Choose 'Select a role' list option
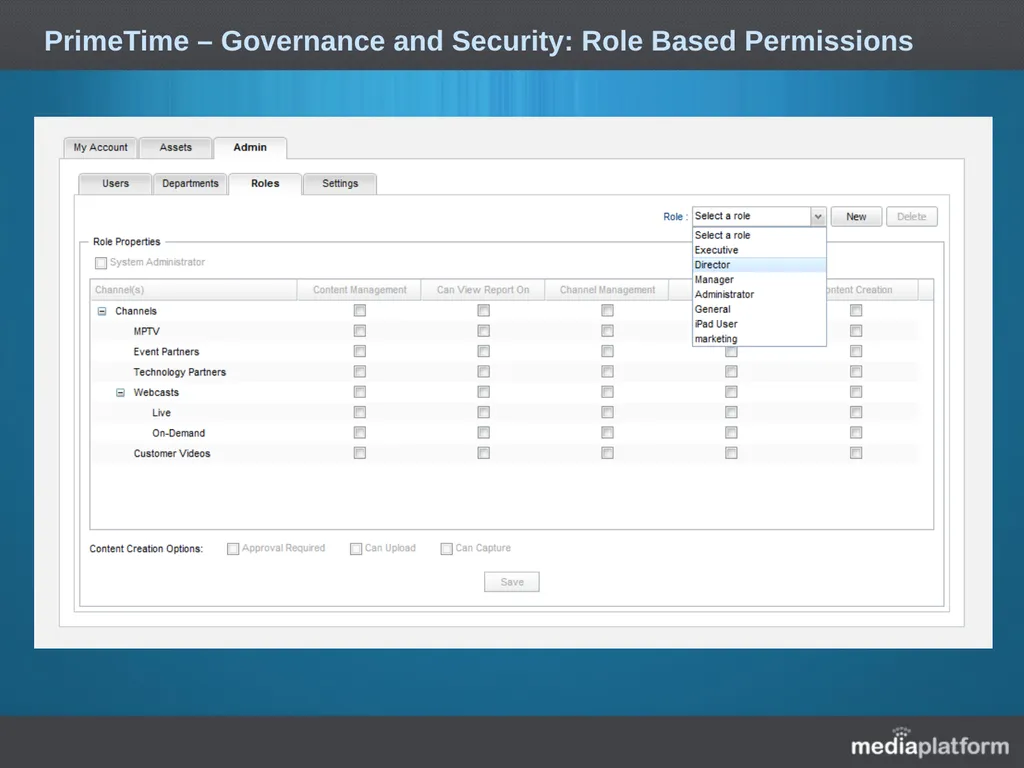1024x768 pixels. (x=759, y=235)
